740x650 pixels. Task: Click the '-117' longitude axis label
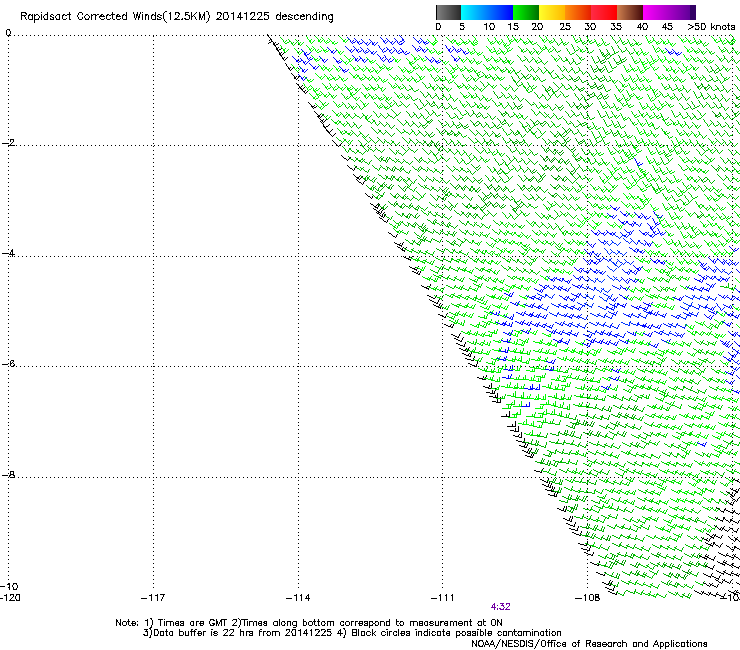coord(153,598)
